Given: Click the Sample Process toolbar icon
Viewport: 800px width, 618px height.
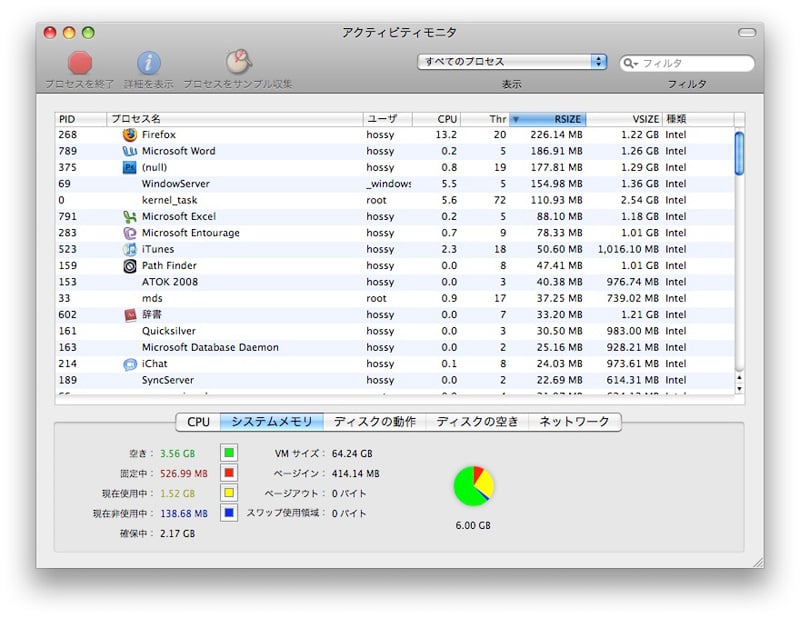Looking at the screenshot, I should click(x=238, y=63).
